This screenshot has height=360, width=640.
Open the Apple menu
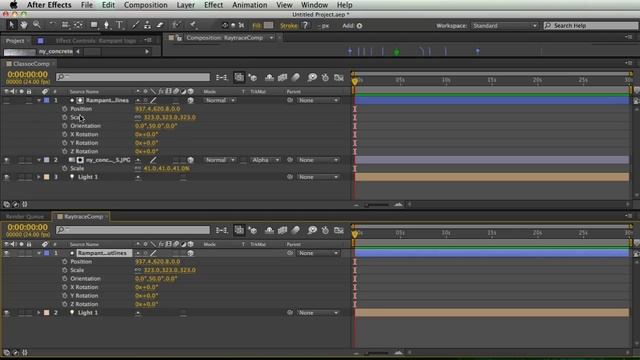pos(13,5)
